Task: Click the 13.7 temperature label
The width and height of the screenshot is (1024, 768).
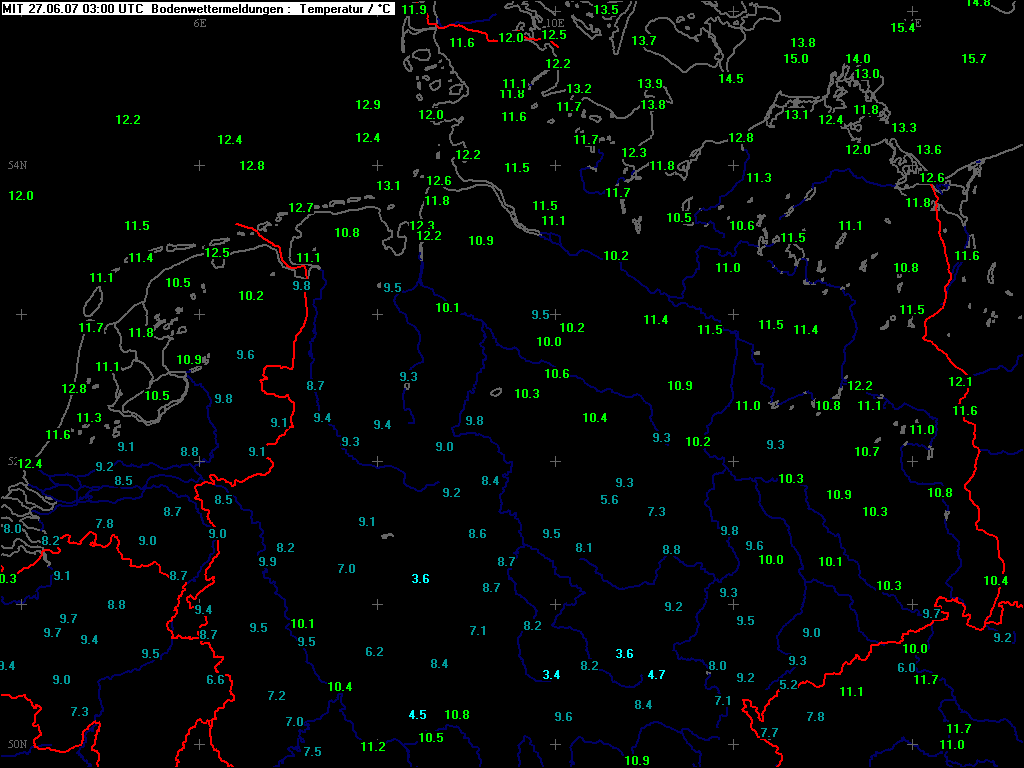Action: click(x=644, y=41)
